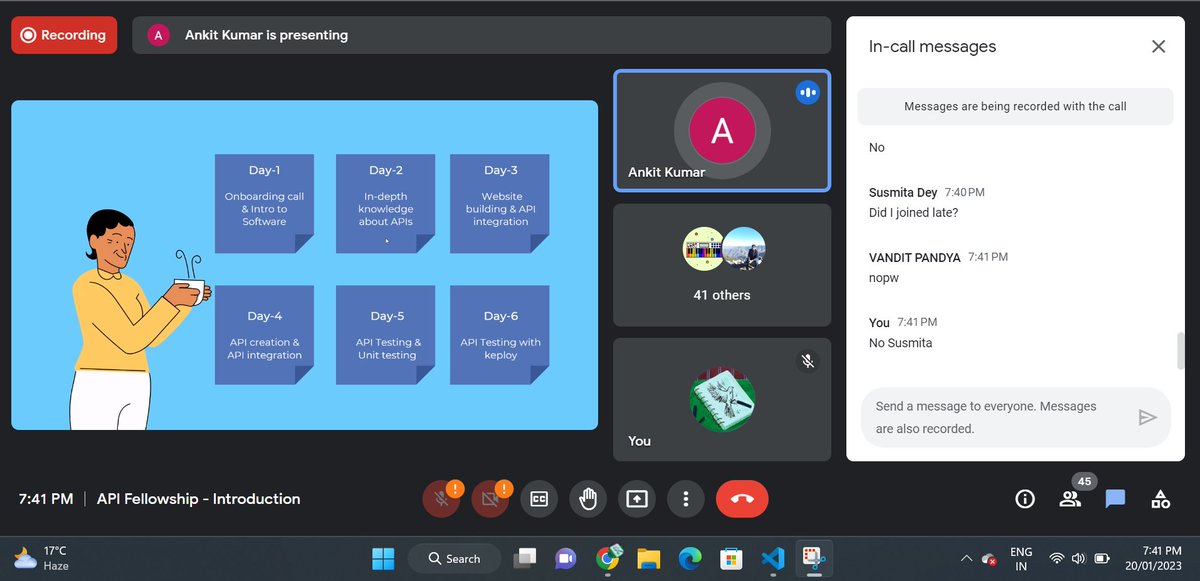1200x581 pixels.
Task: Click the Wi-Fi tray icon
Action: pos(1056,558)
